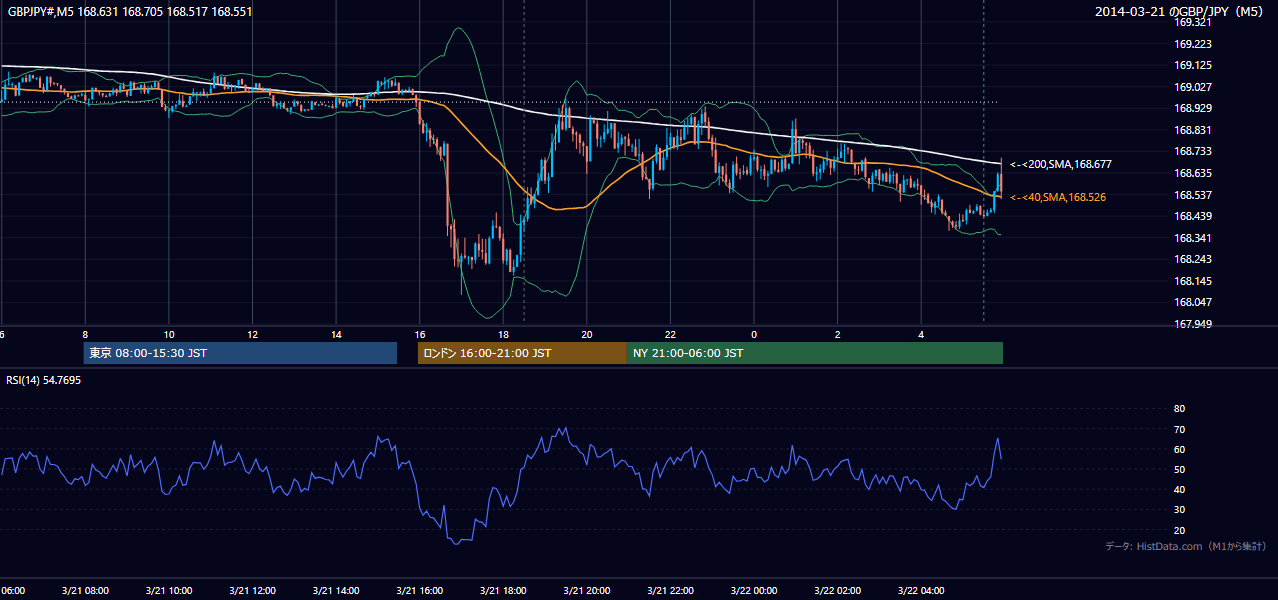Click the bottom date label 3/21 12:00
This screenshot has height=600, width=1278.
pyautogui.click(x=253, y=591)
